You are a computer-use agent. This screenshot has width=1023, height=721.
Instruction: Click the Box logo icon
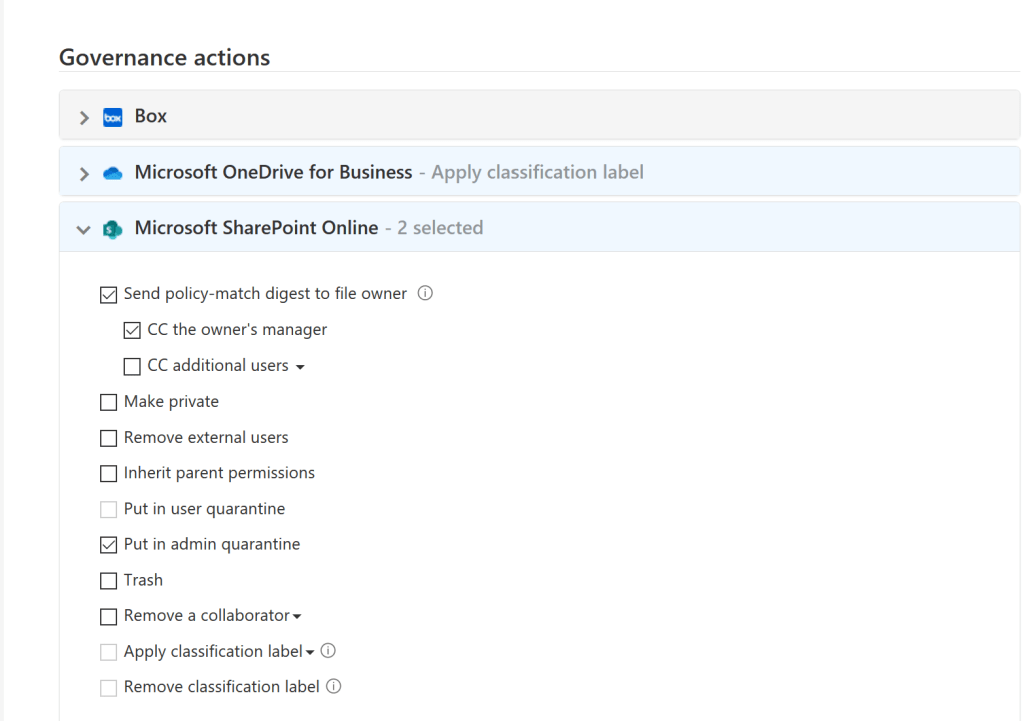click(x=113, y=117)
